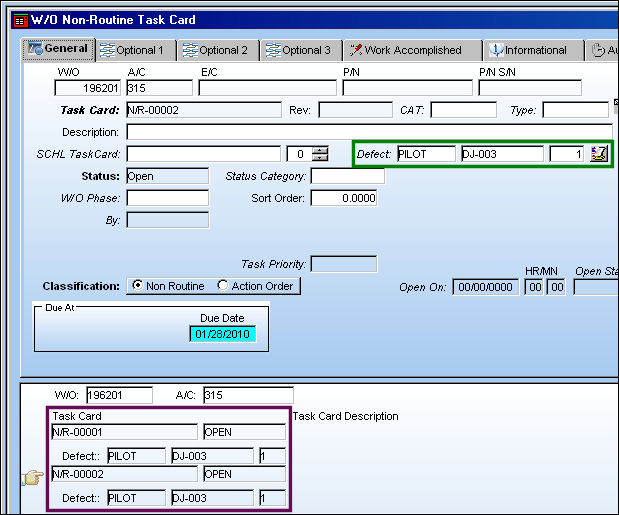This screenshot has width=619, height=515.
Task: Switch to the General tab
Action: pyautogui.click(x=58, y=49)
